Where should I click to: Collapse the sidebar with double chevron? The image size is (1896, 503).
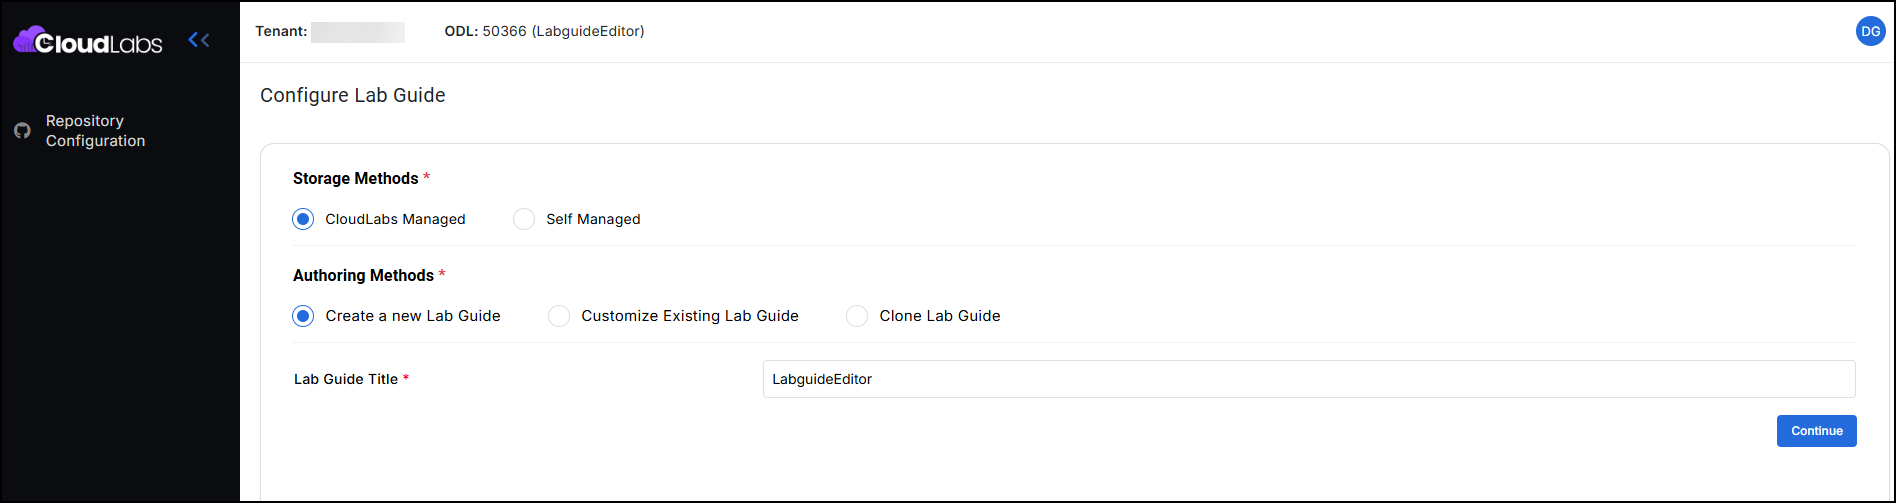tap(199, 40)
